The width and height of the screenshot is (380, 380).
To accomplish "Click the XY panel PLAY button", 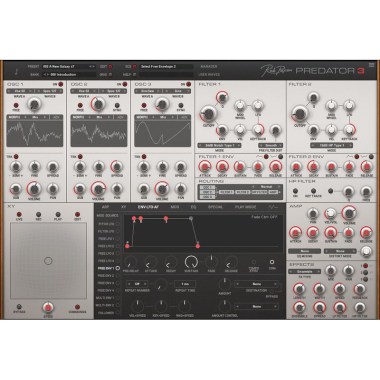I will [58, 215].
